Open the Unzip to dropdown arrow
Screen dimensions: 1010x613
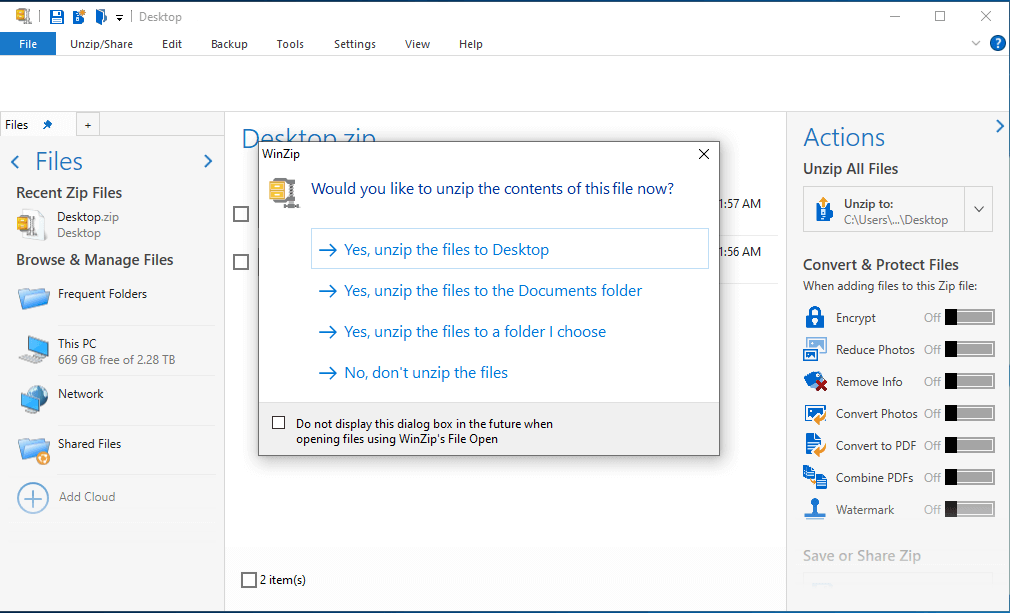(x=978, y=208)
